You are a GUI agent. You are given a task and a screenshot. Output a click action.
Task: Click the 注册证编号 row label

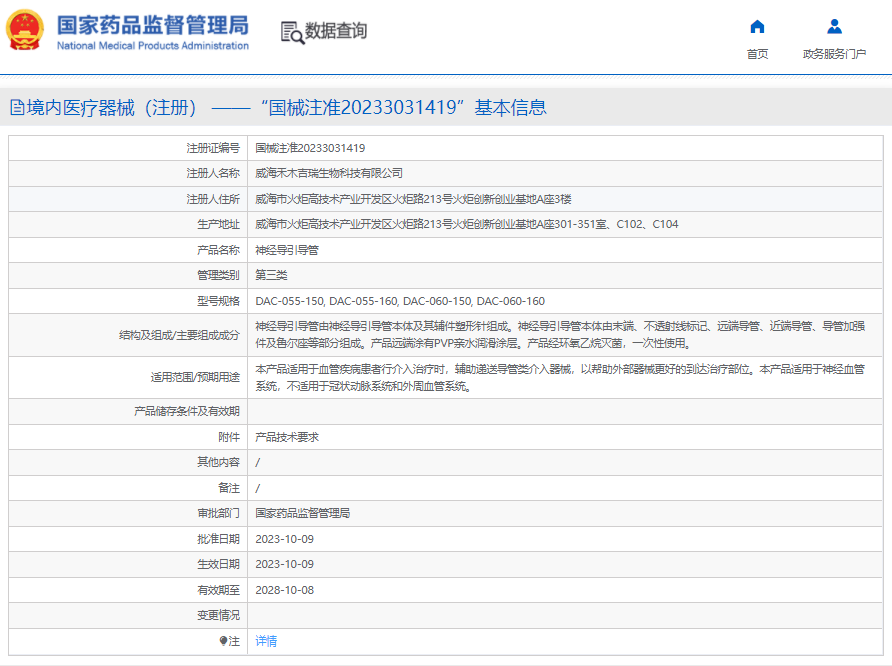pyautogui.click(x=213, y=148)
